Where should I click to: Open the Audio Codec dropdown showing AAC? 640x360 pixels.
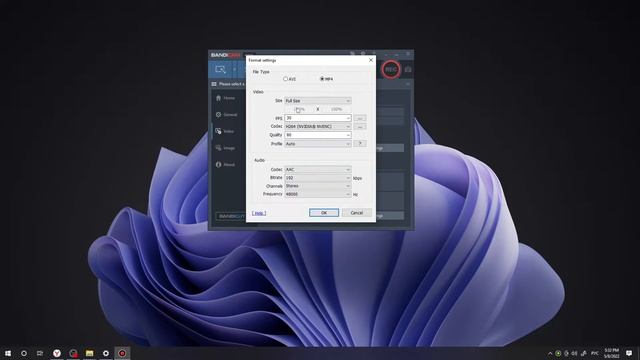(318, 169)
